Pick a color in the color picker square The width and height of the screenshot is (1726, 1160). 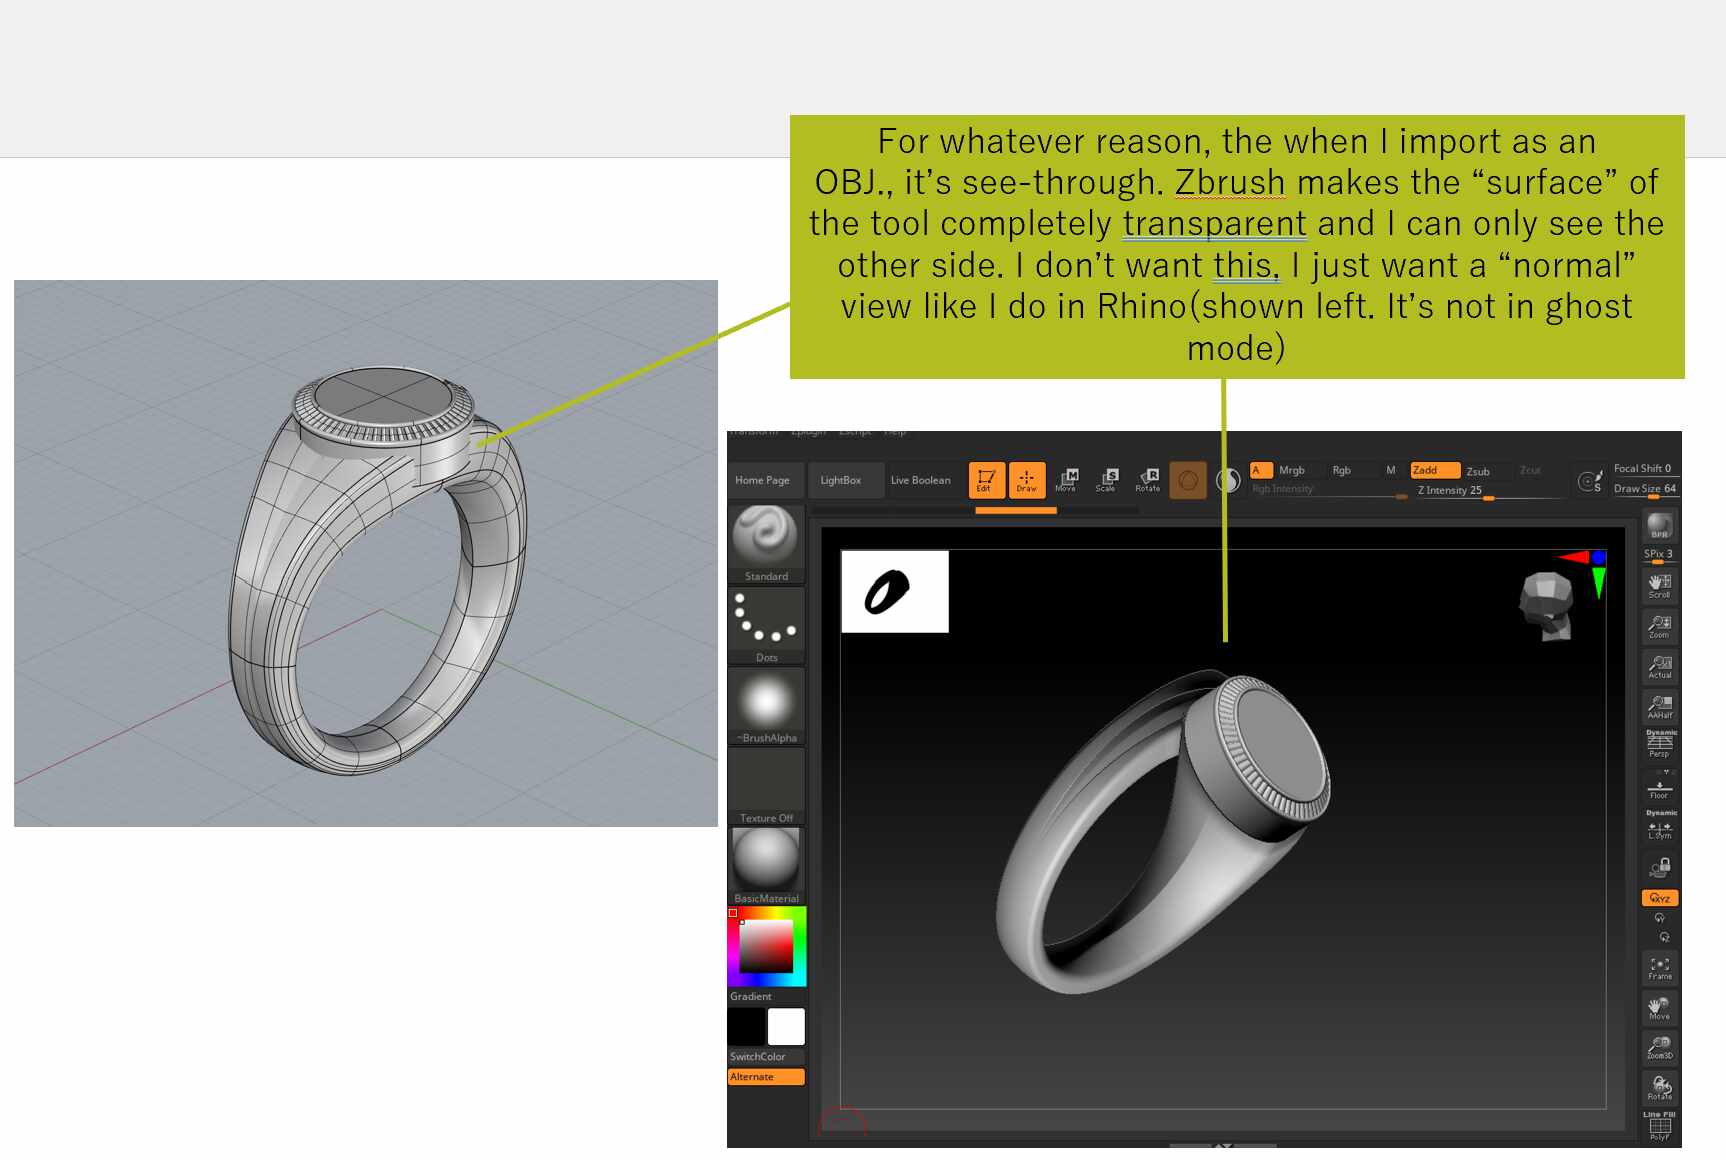pos(766,946)
